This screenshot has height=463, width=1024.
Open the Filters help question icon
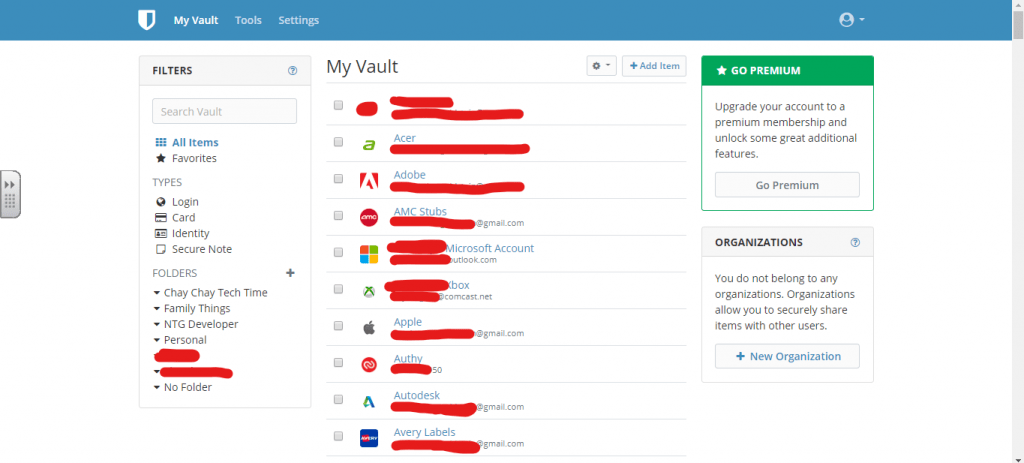tap(293, 71)
